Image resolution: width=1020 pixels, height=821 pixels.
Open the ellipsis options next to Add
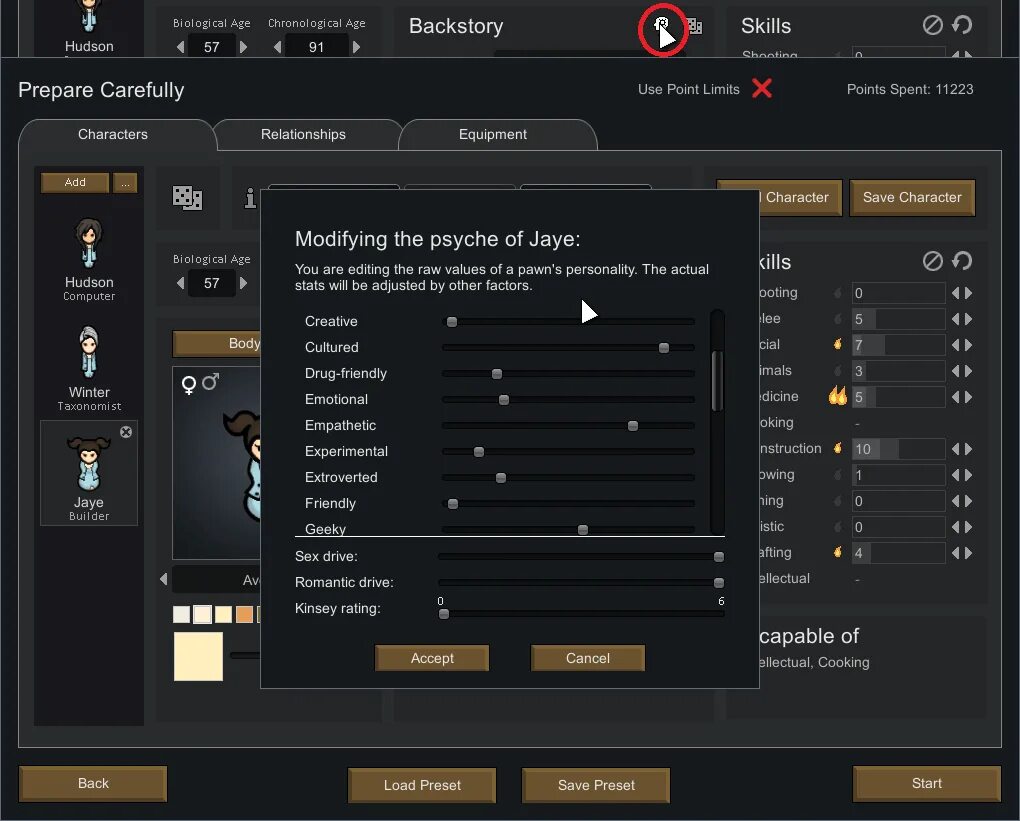(125, 183)
